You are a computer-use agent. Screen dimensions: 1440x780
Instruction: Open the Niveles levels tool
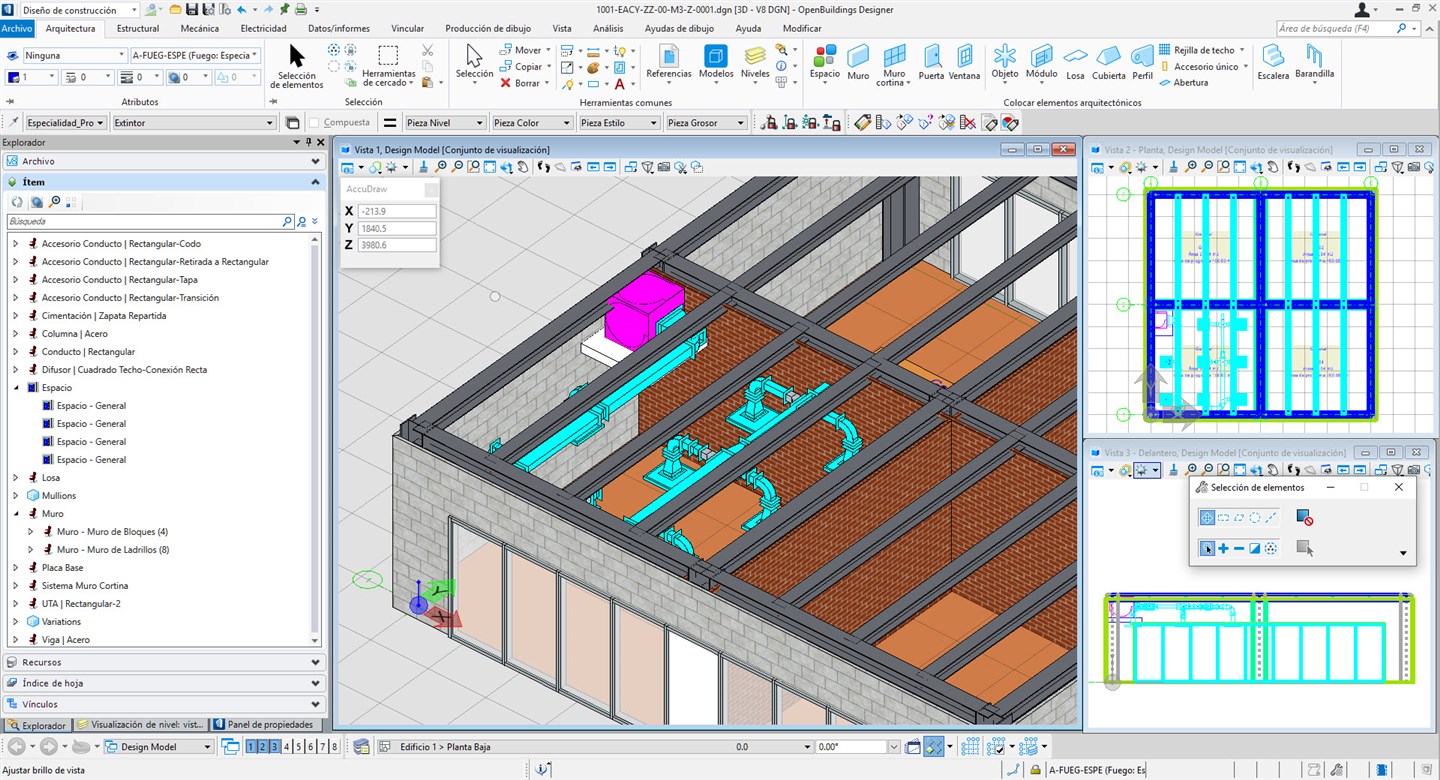755,62
